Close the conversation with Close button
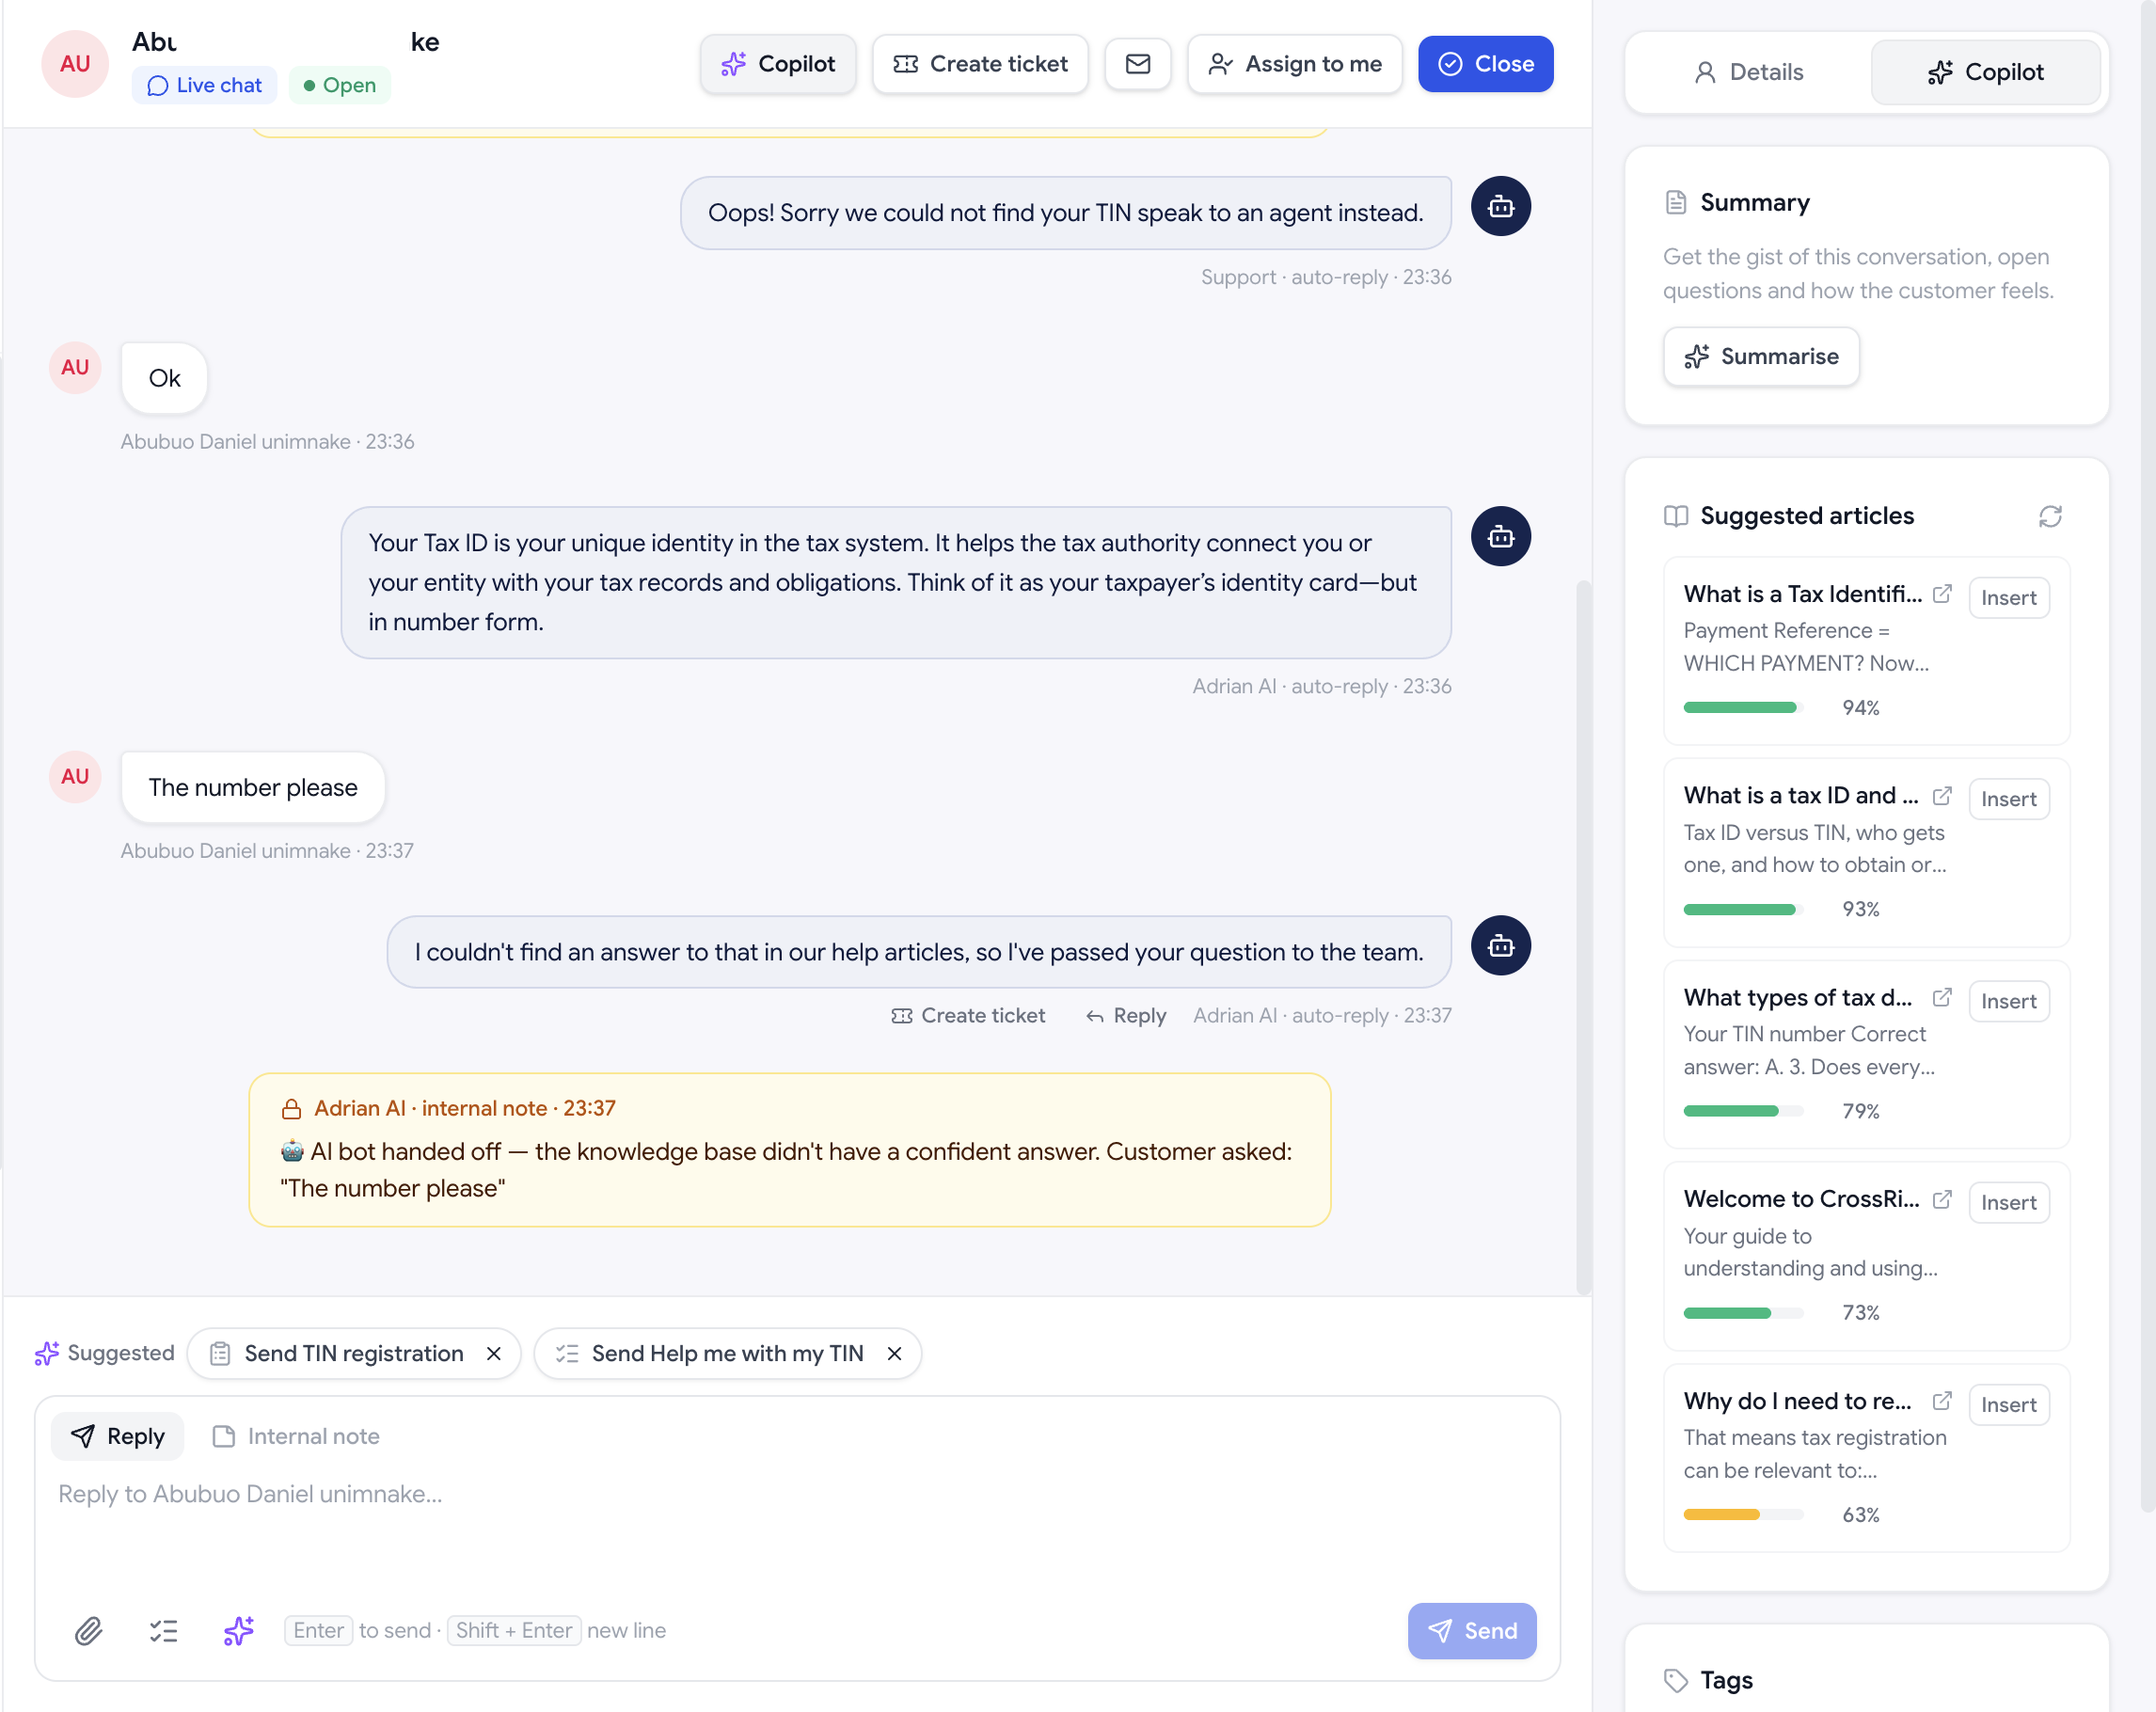Screen dimensions: 2156x1712 point(1485,64)
